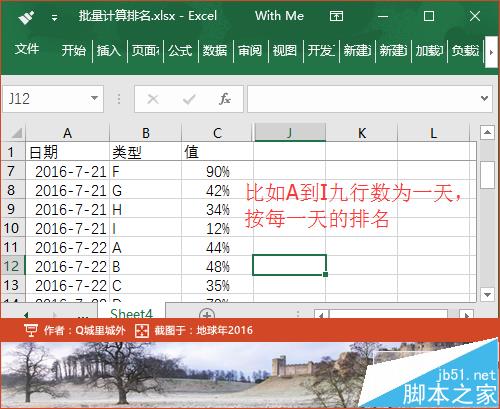
Task: Select column C header
Action: [x=217, y=133]
